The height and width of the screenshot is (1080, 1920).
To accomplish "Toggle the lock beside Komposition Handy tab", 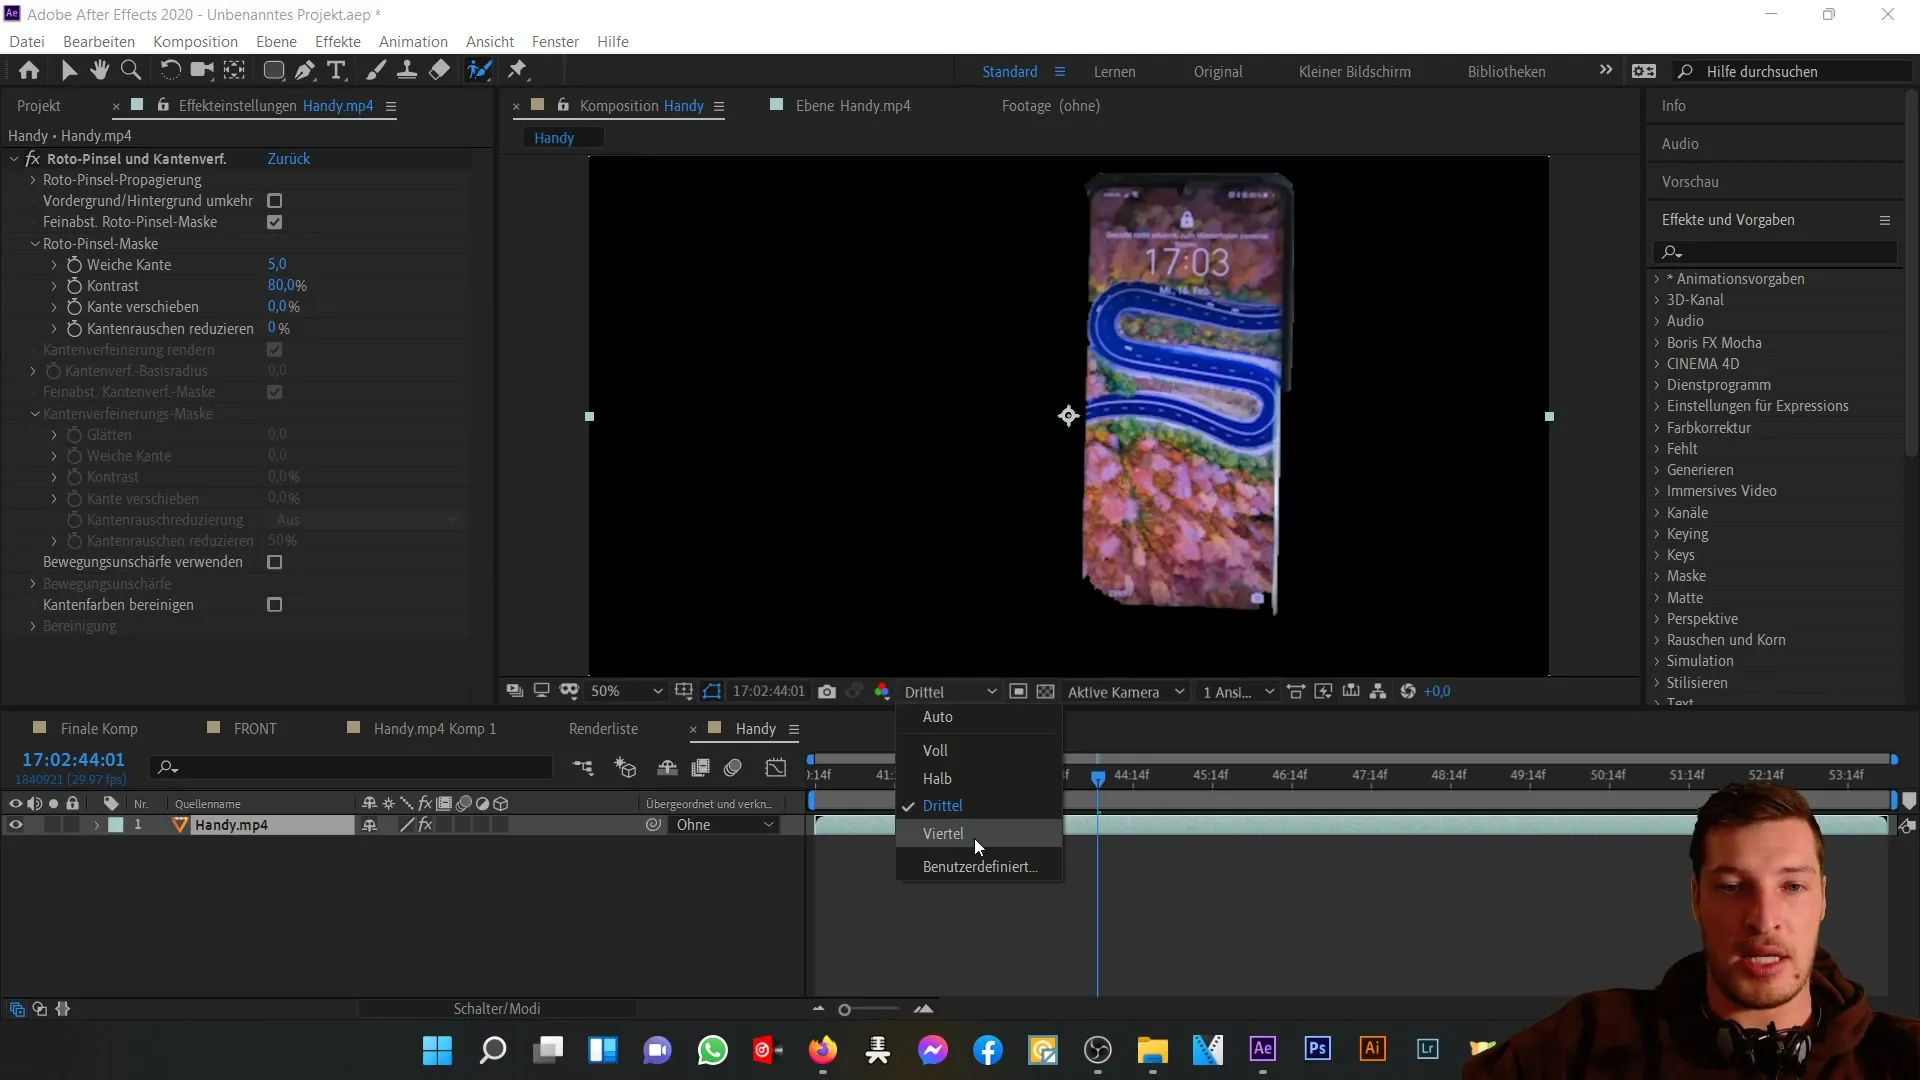I will 563,105.
